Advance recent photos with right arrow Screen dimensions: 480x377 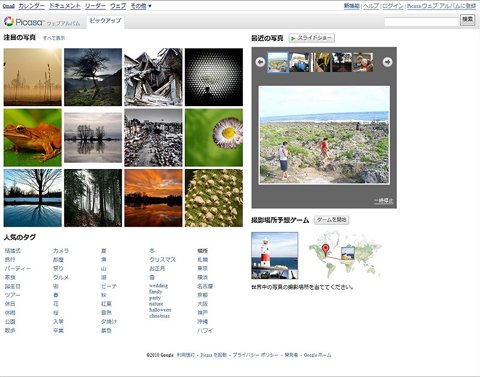click(x=387, y=62)
